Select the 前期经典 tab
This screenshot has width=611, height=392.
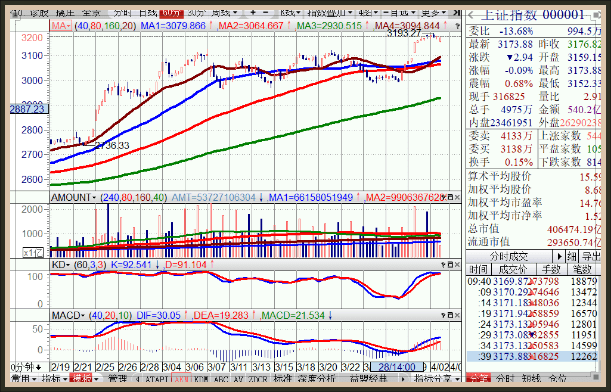click(368, 378)
